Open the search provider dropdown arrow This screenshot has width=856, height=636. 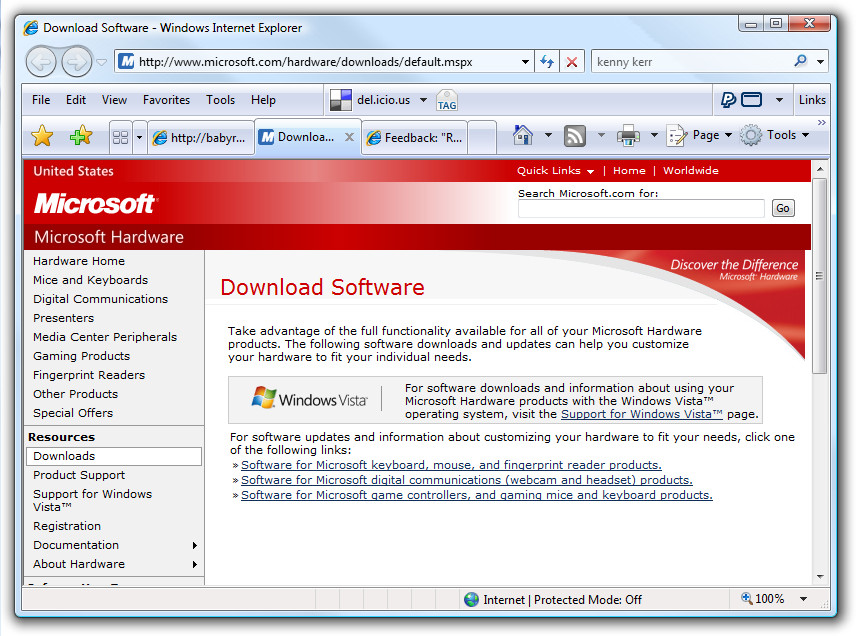pyautogui.click(x=820, y=62)
